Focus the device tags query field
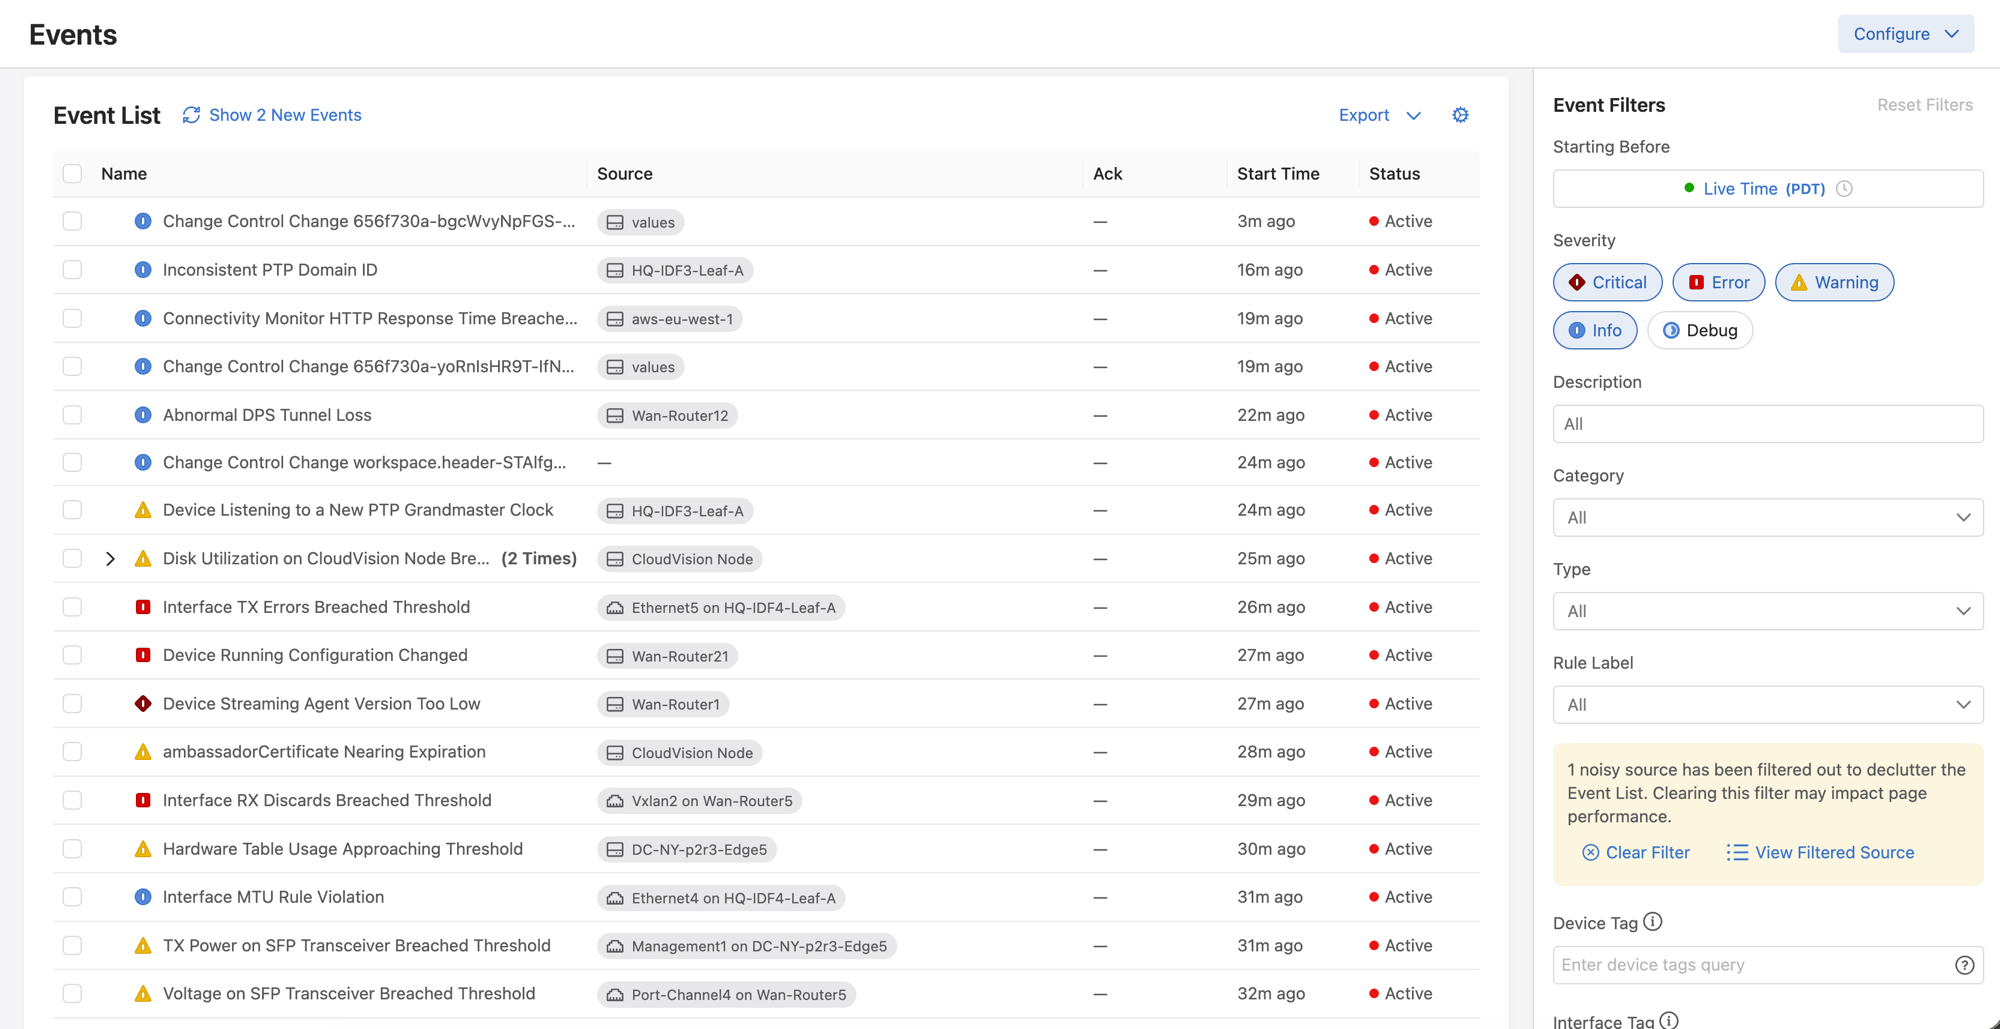 coord(1767,965)
